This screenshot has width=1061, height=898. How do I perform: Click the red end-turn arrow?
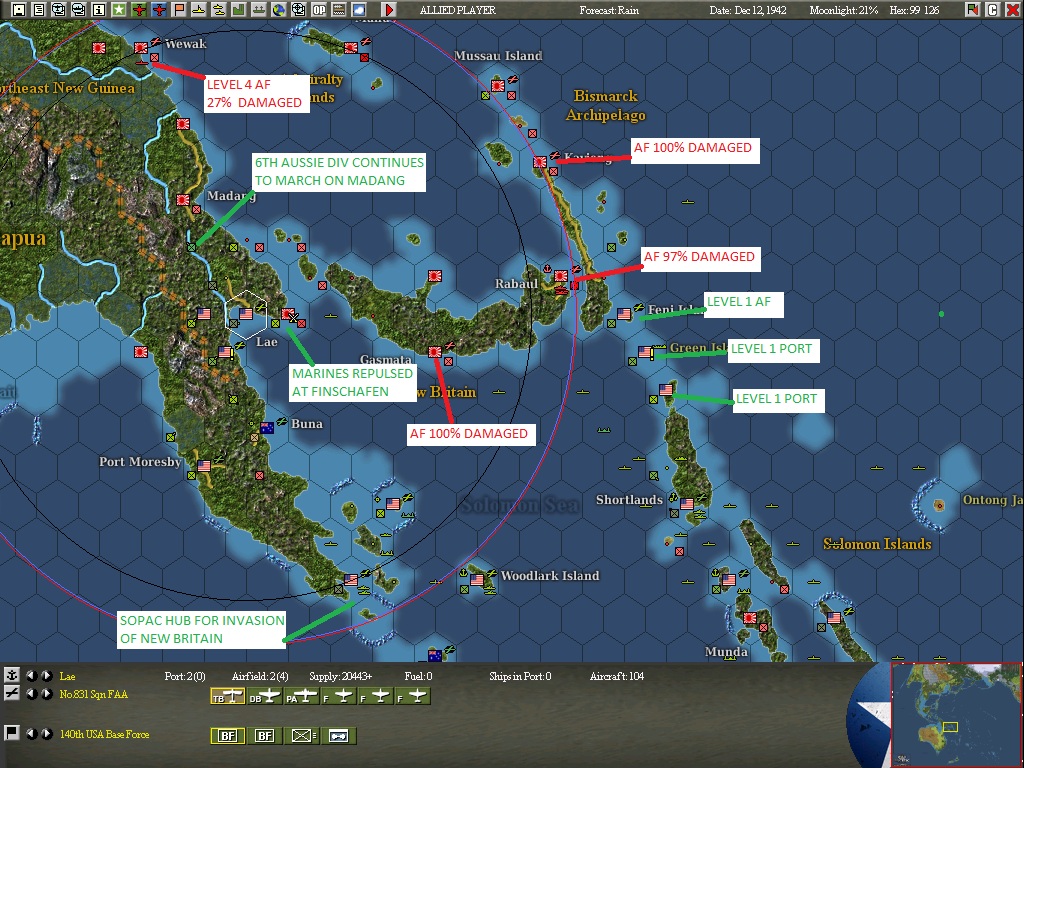pos(388,9)
